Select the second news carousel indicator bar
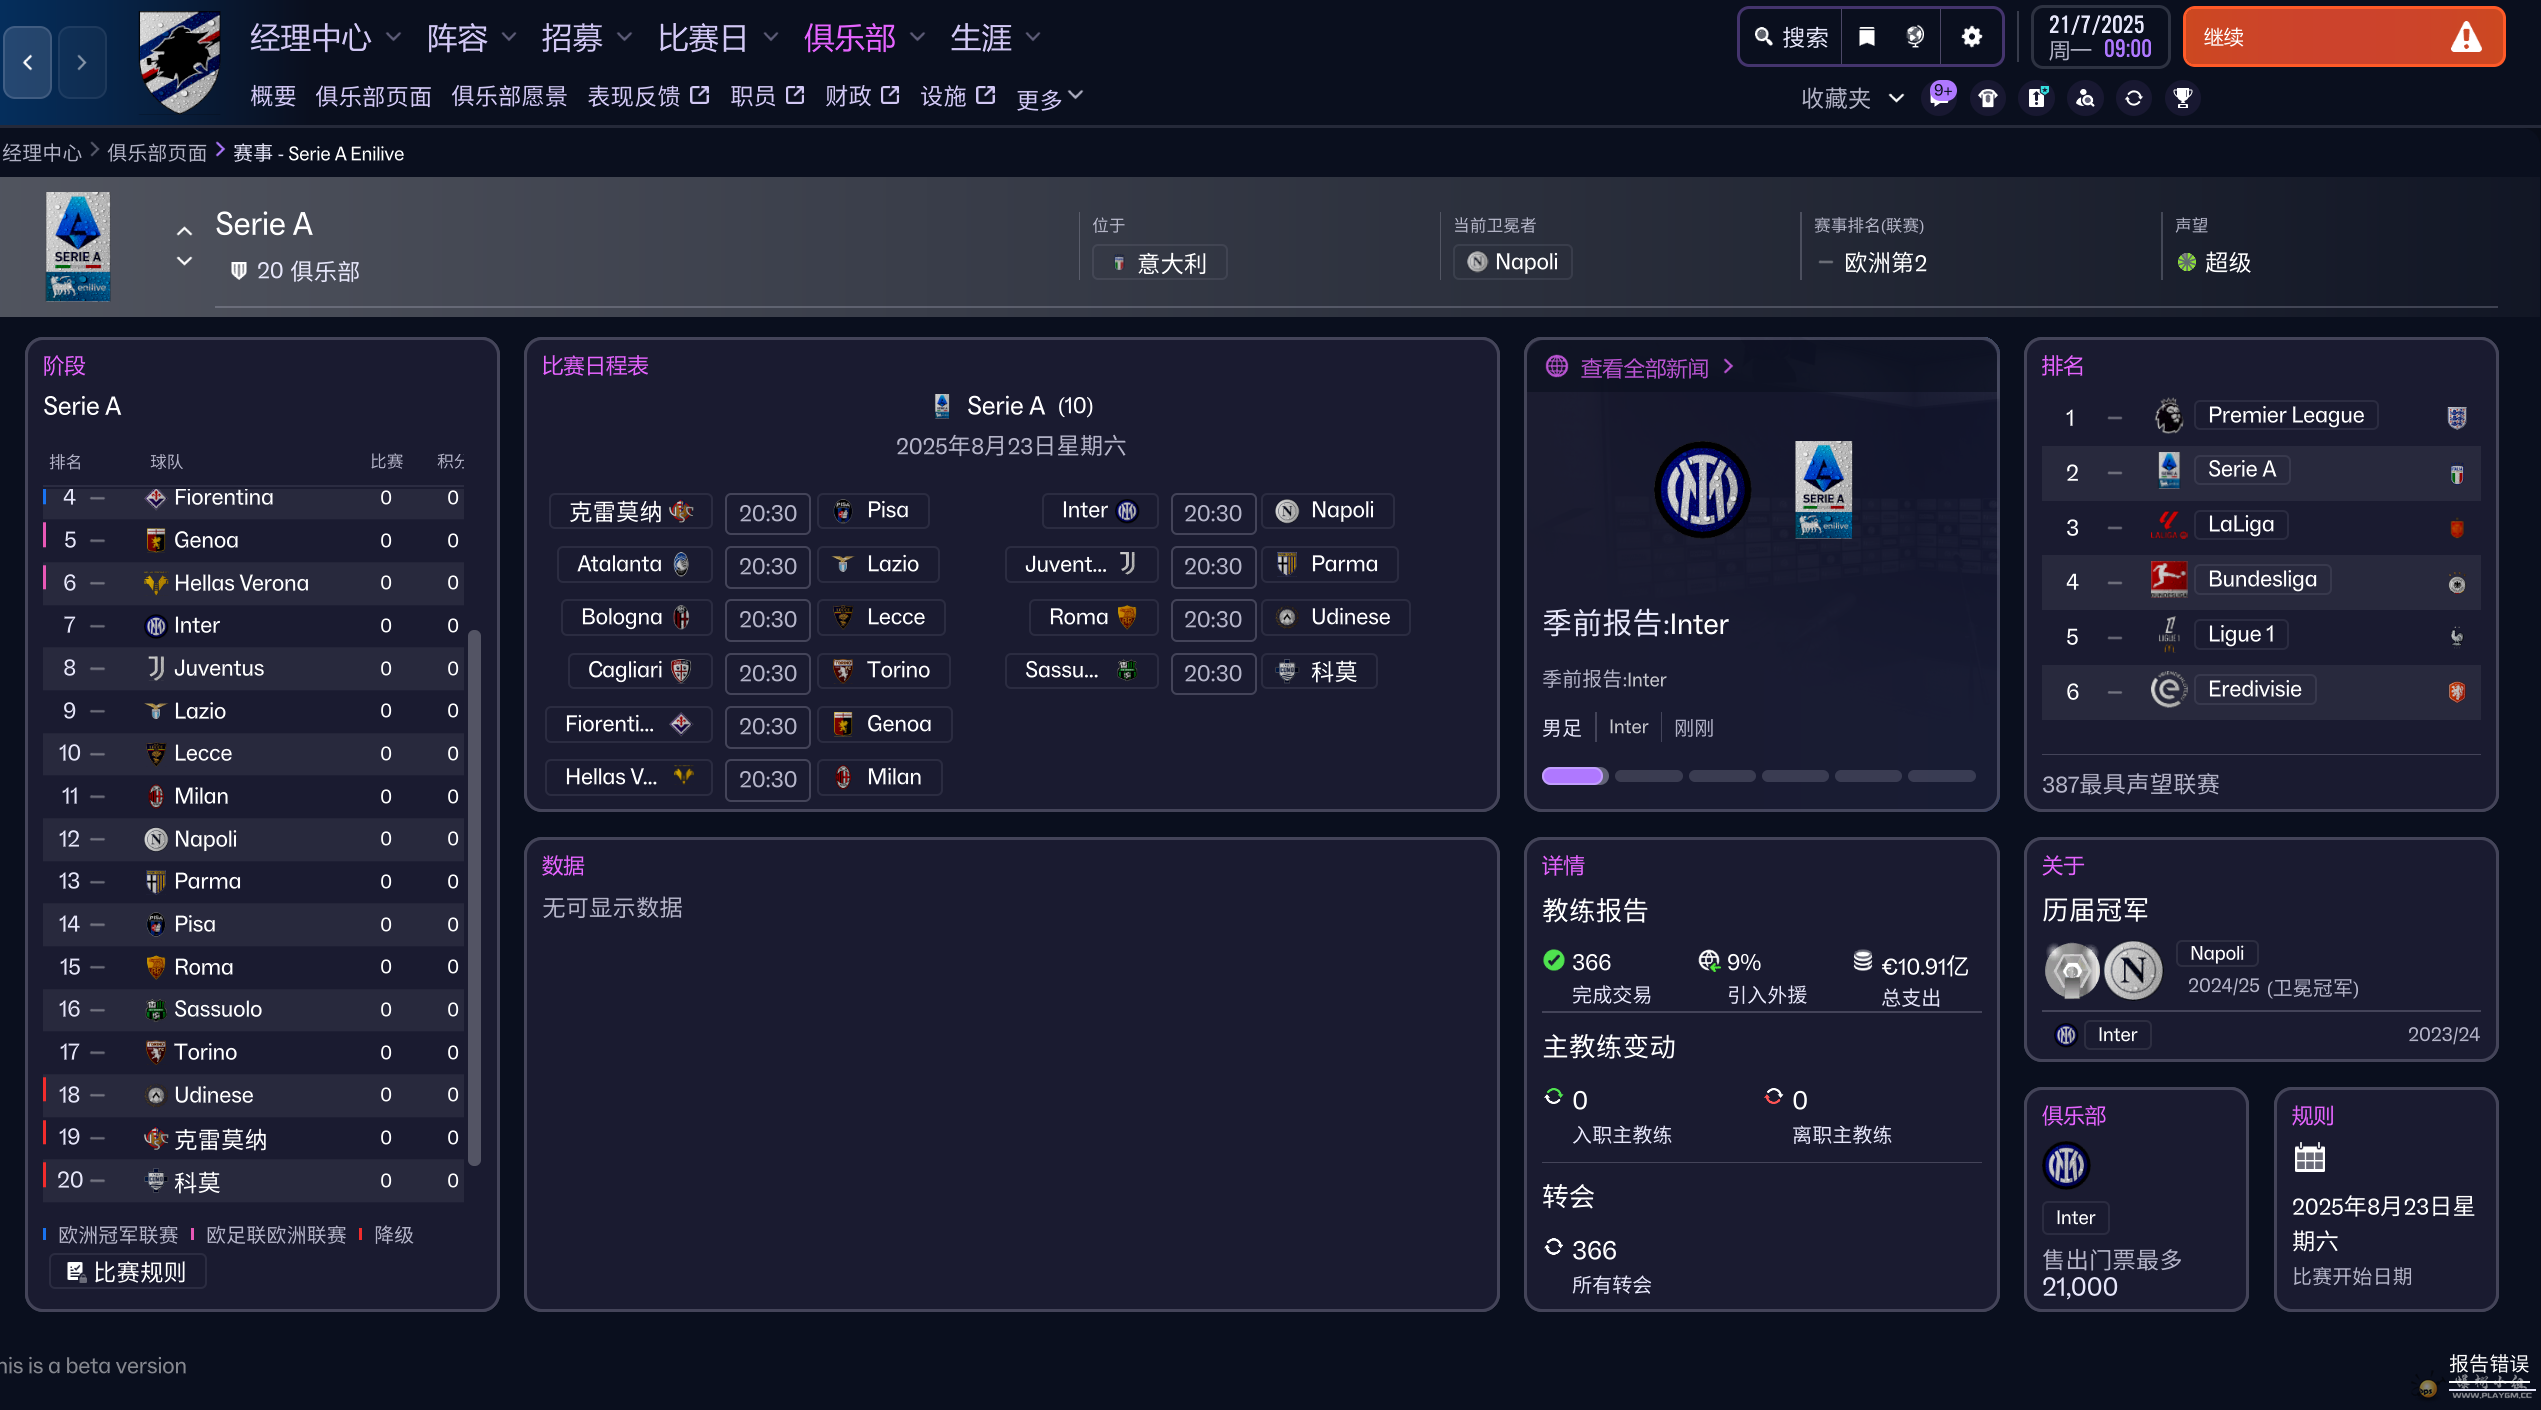The height and width of the screenshot is (1410, 2541). point(1648,776)
